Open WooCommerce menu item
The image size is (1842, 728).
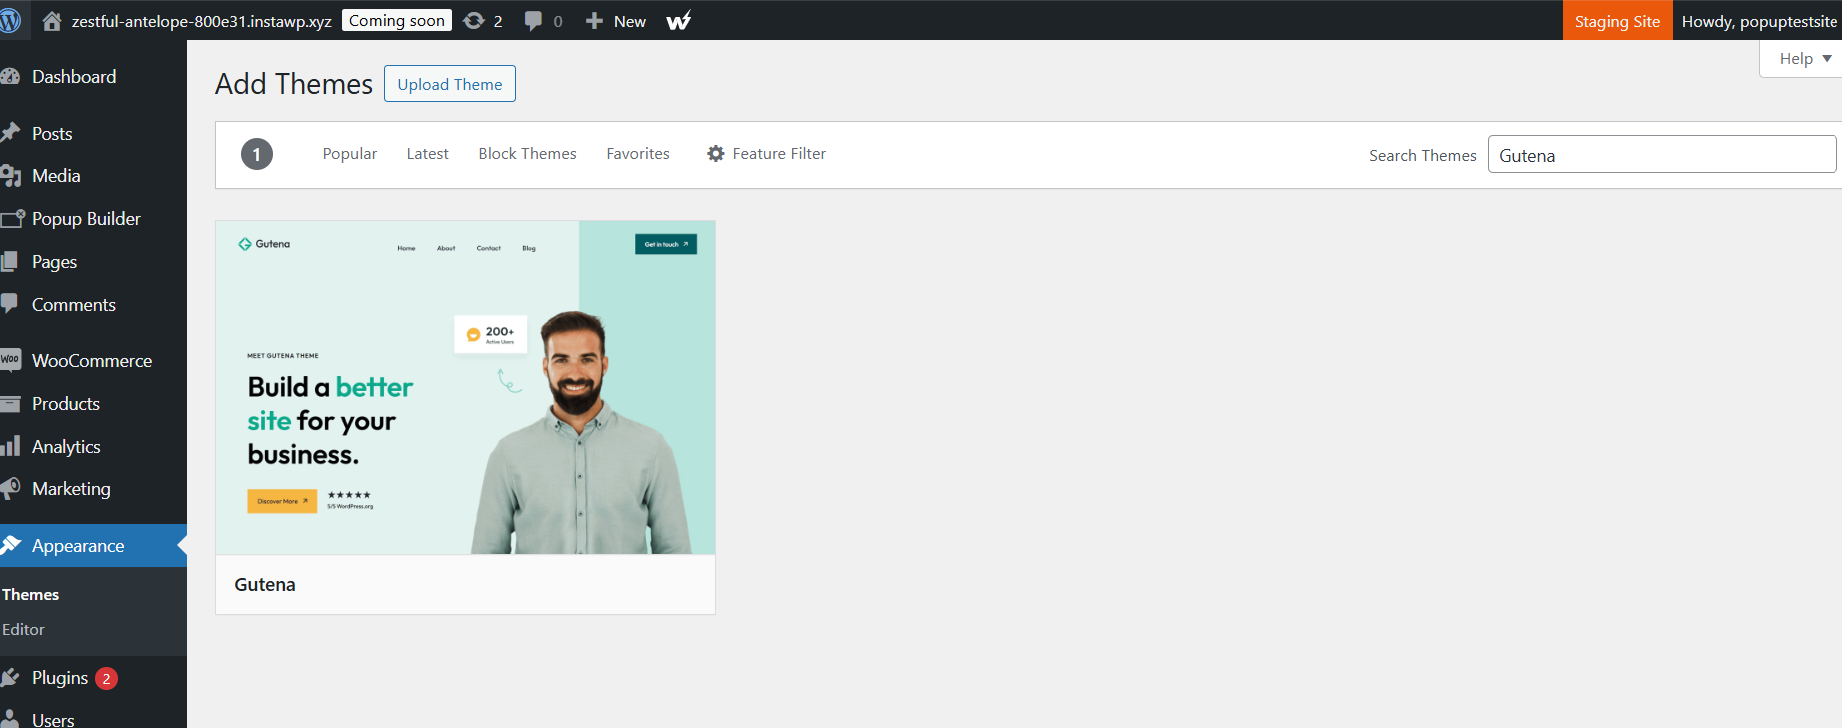[93, 360]
